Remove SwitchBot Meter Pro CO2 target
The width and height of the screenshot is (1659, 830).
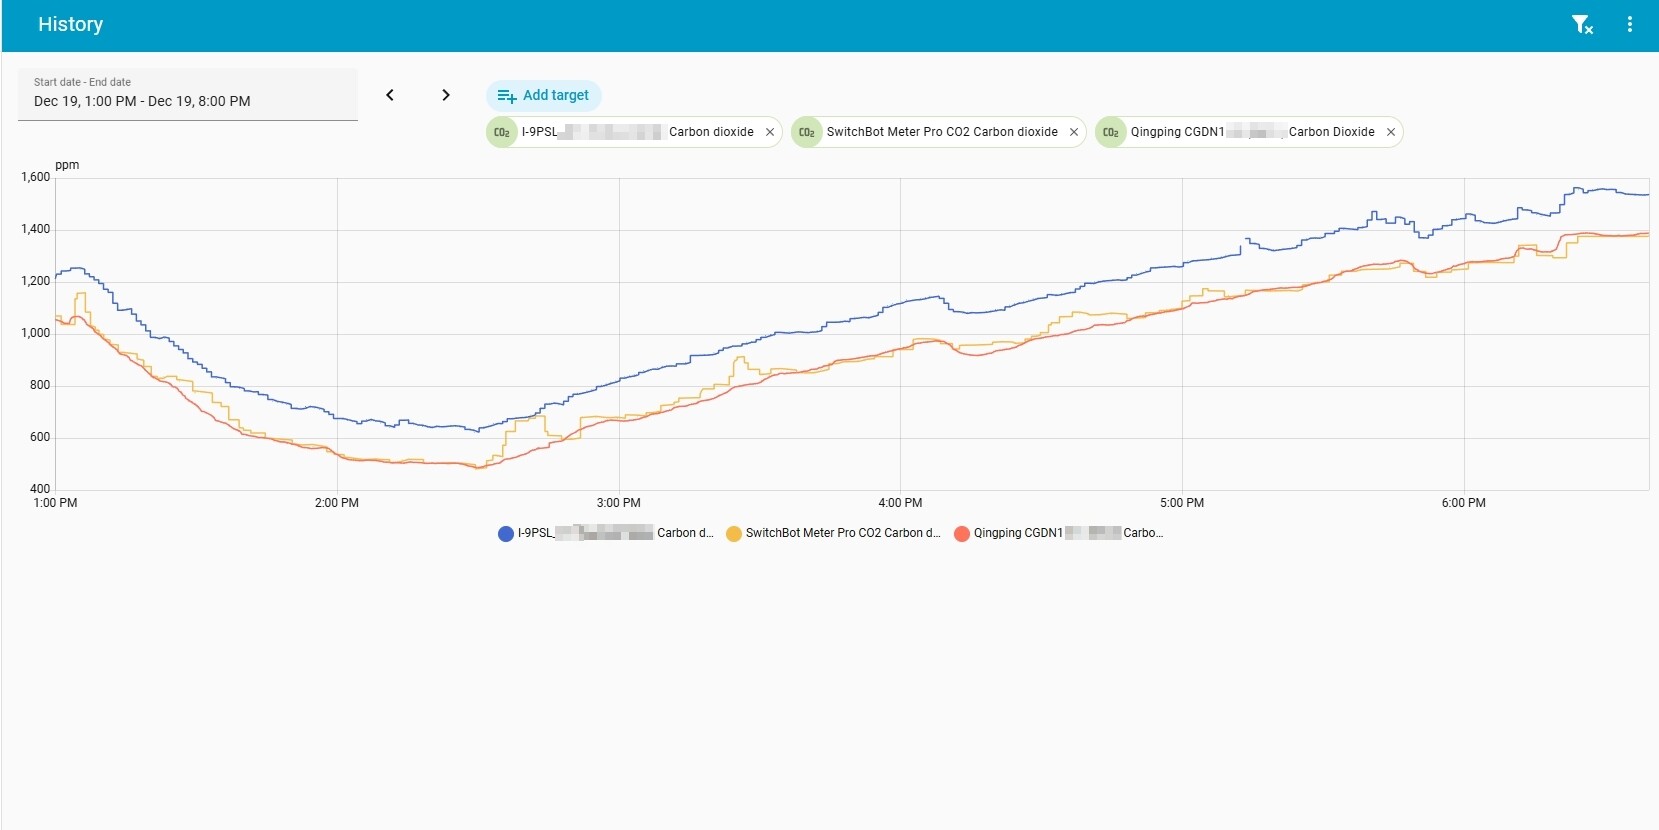1074,132
